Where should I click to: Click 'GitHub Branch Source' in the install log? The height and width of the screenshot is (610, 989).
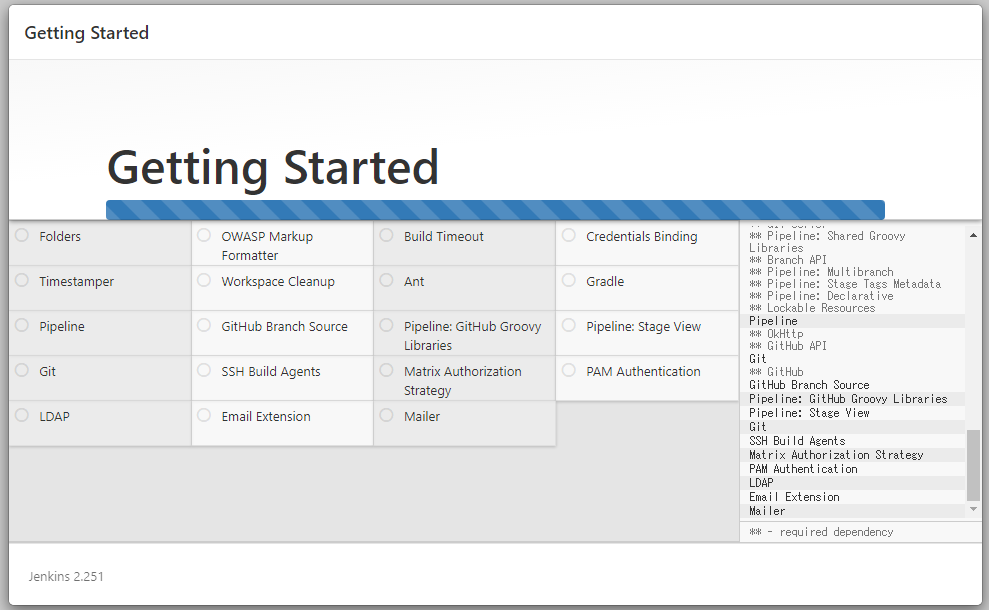click(x=809, y=385)
